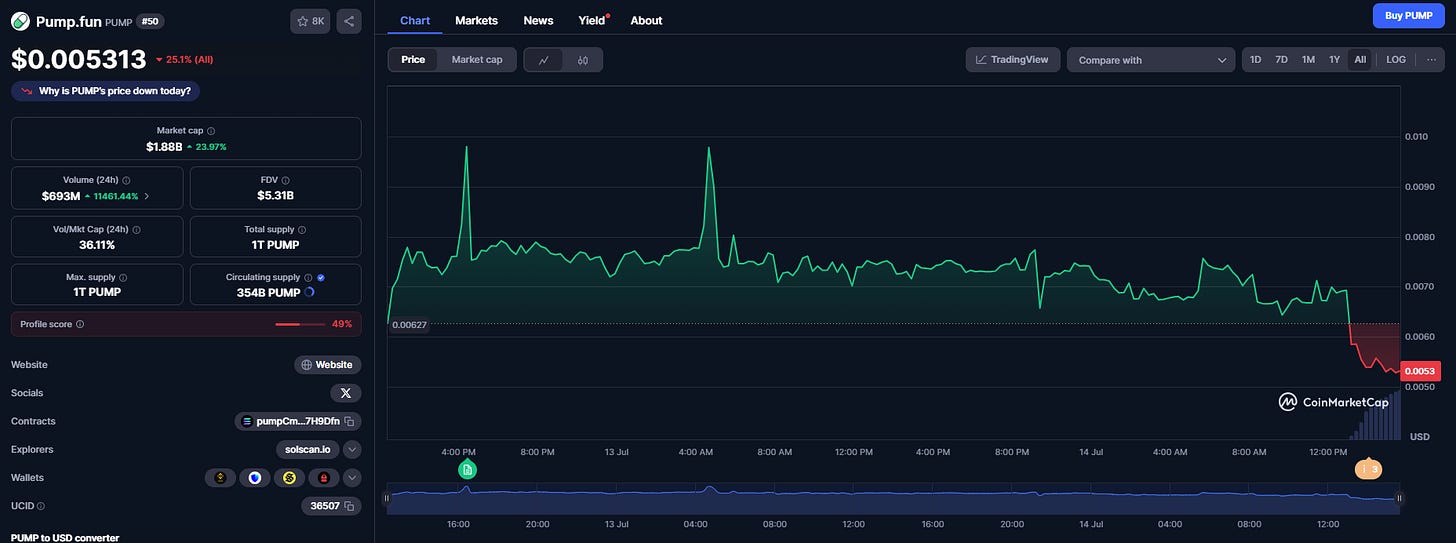Viewport: 1456px width, 543px height.
Task: Set chart range to 7D
Action: 1281,60
